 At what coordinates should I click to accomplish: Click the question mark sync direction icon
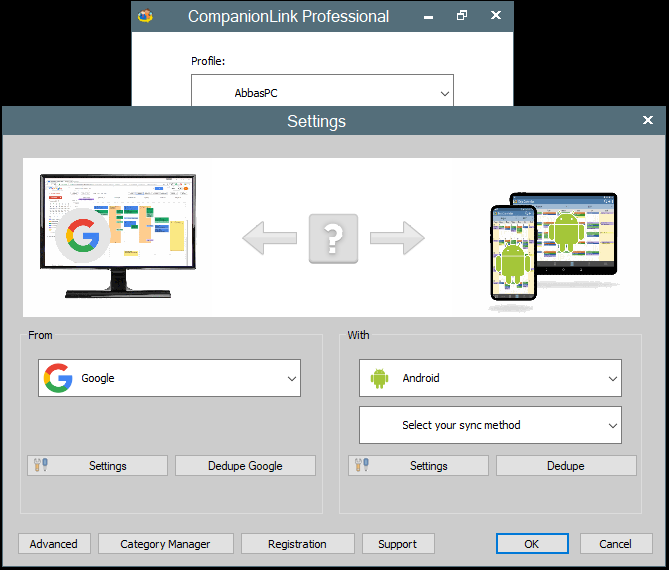click(333, 238)
